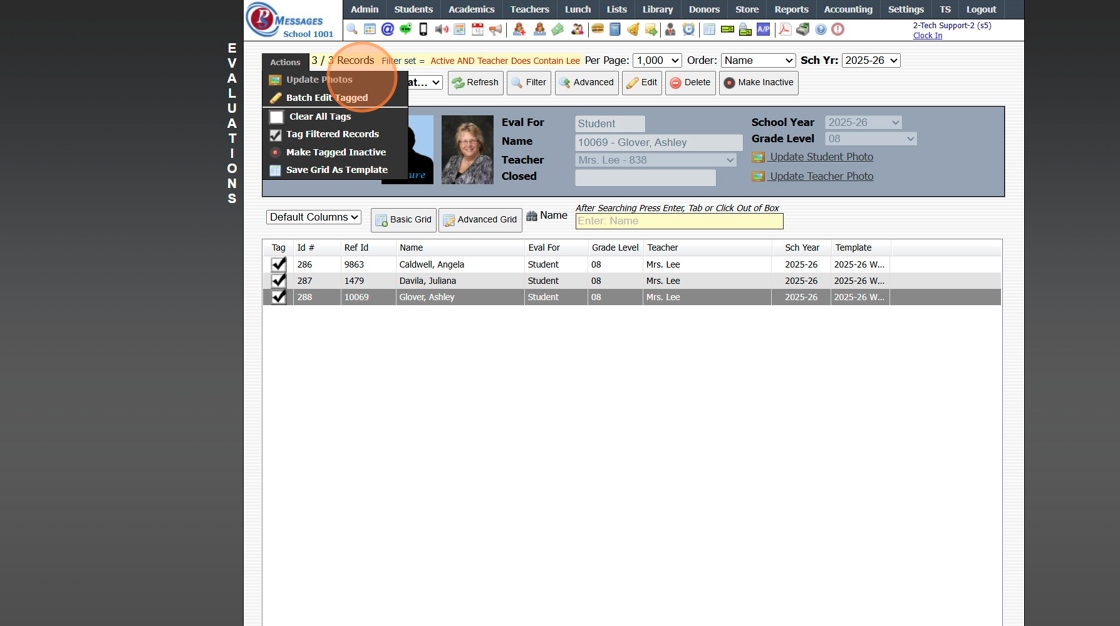Click the Edit button
The height and width of the screenshot is (626, 1120).
coord(642,83)
